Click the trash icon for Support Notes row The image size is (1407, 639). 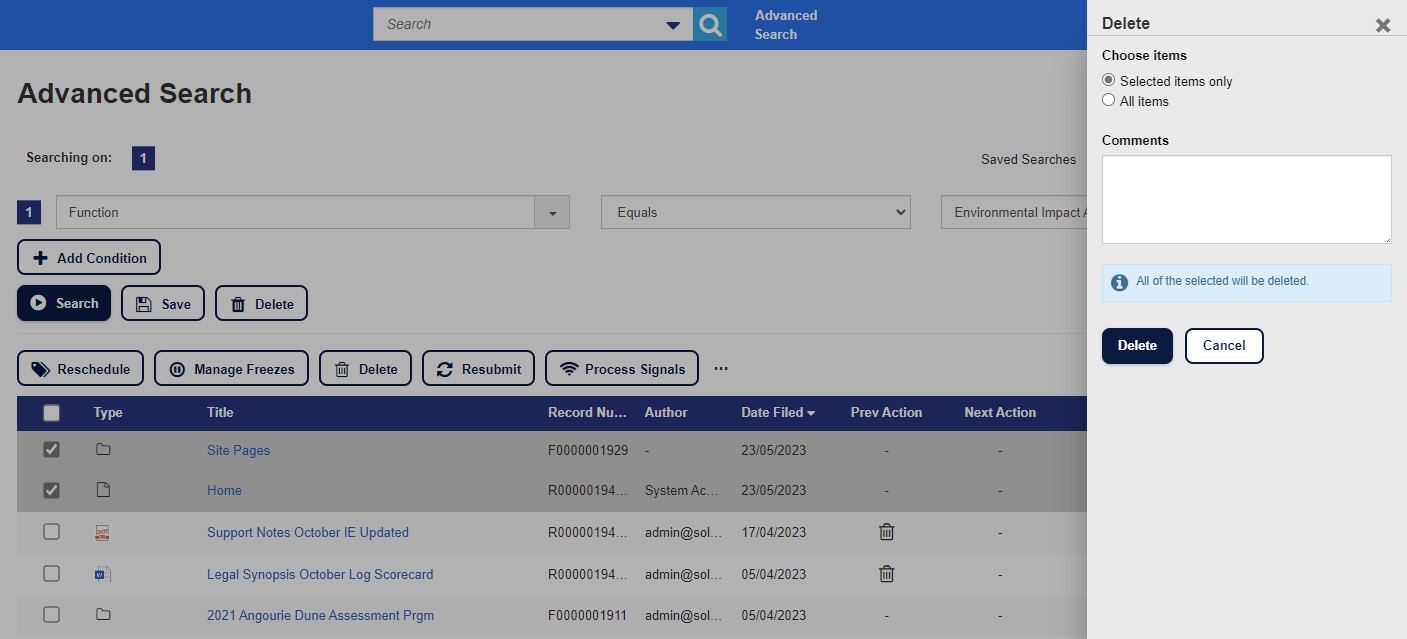tap(886, 532)
